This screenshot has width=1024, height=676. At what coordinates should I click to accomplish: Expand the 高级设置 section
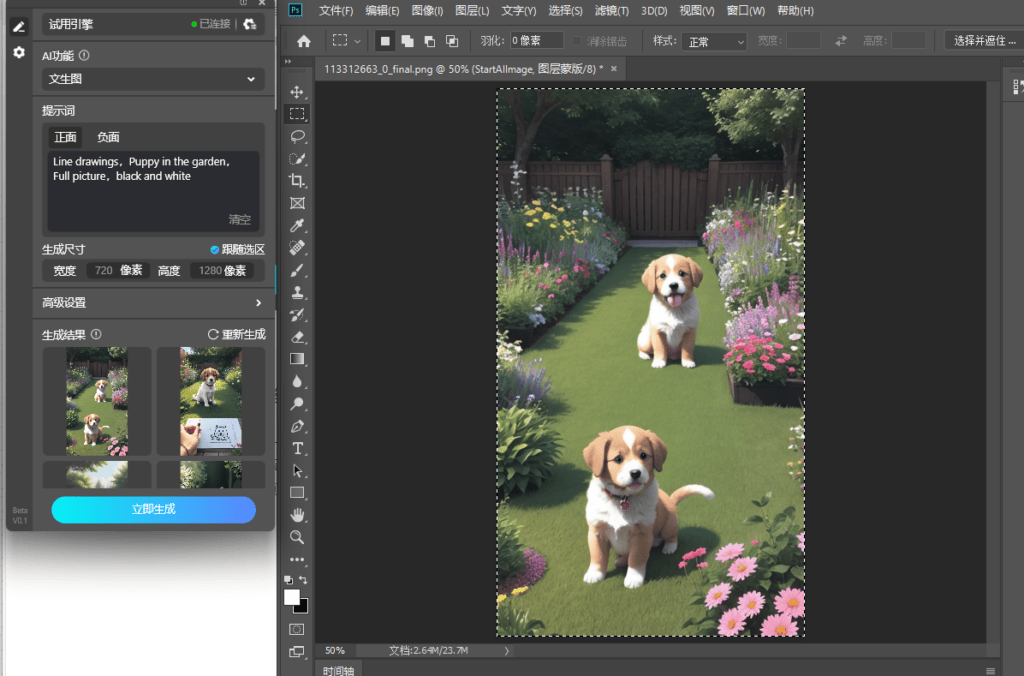pyautogui.click(x=153, y=302)
